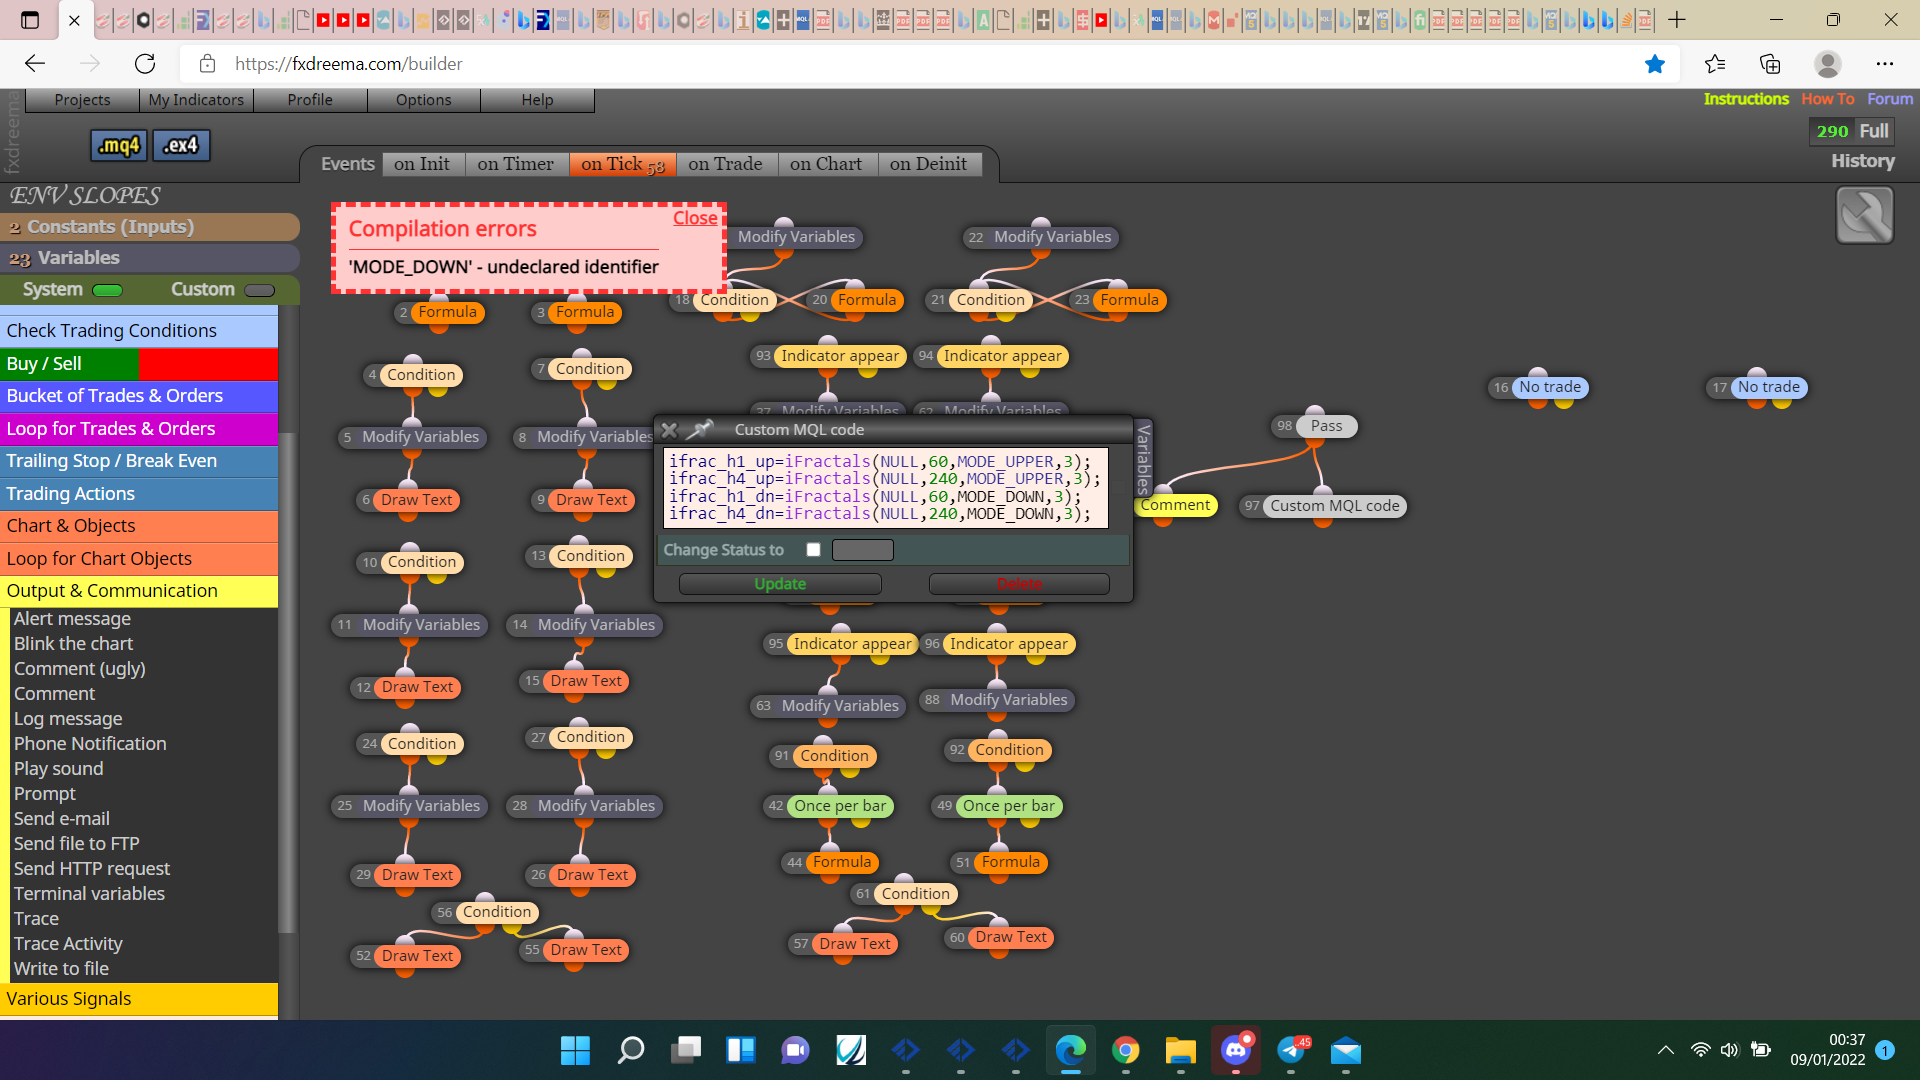
Task: Toggle the System blocks switch
Action: tap(107, 291)
